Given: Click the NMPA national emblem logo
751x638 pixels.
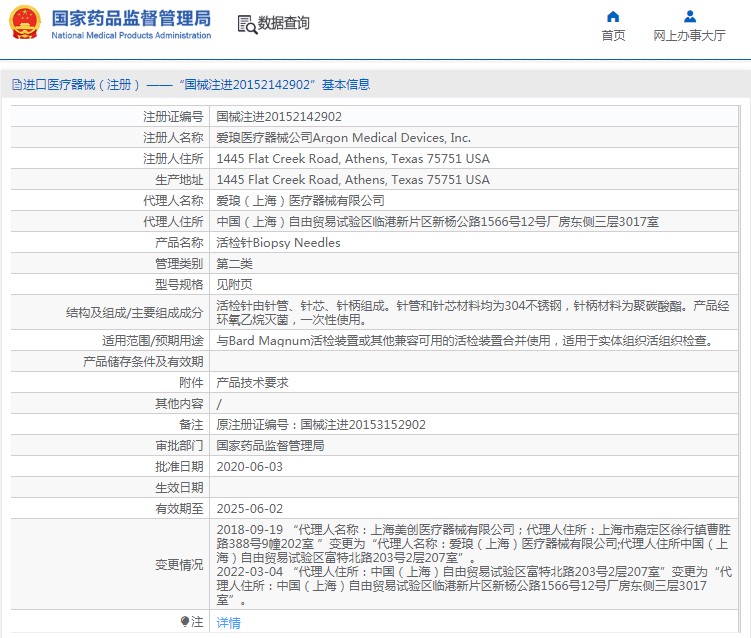Looking at the screenshot, I should pos(26,22).
